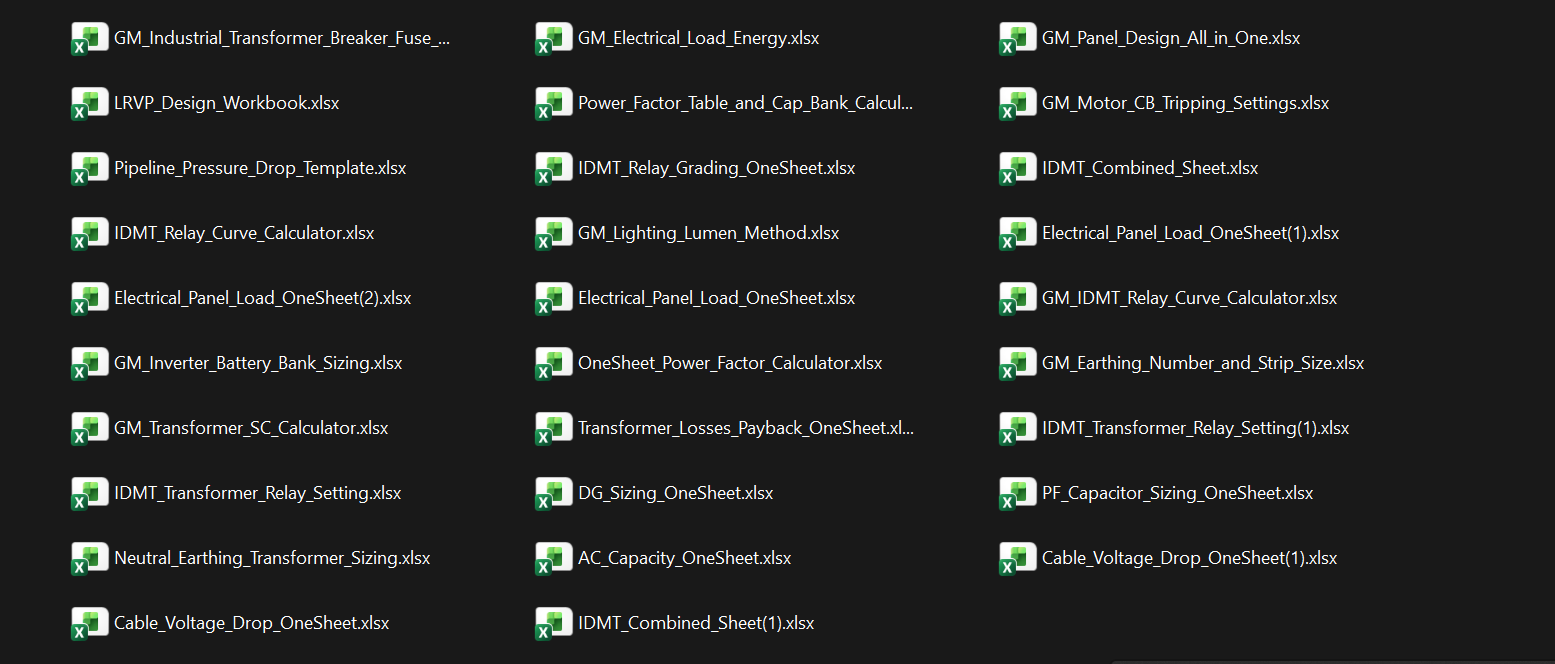The width and height of the screenshot is (1555, 664).
Task: Select the Electrical_Panel_Load_OneSheet(2).xlsx filename
Action: point(262,297)
